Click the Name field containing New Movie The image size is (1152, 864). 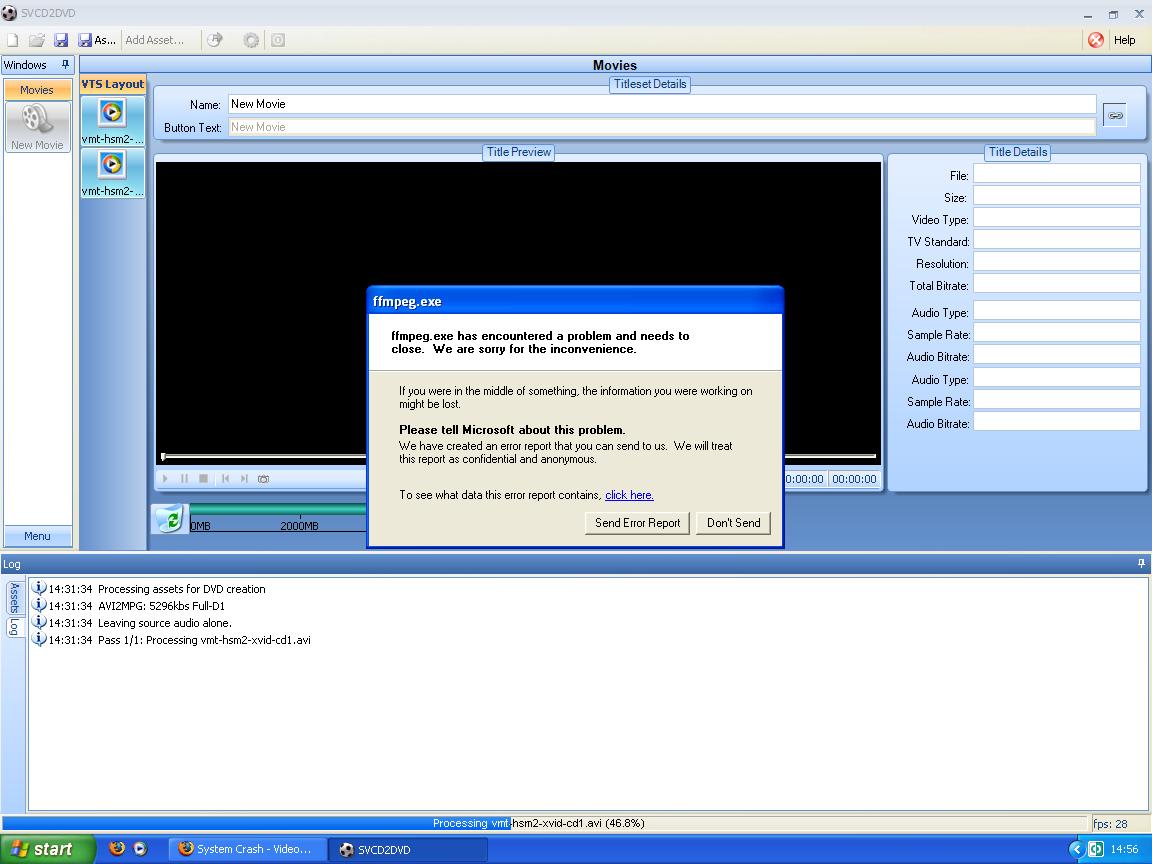662,104
